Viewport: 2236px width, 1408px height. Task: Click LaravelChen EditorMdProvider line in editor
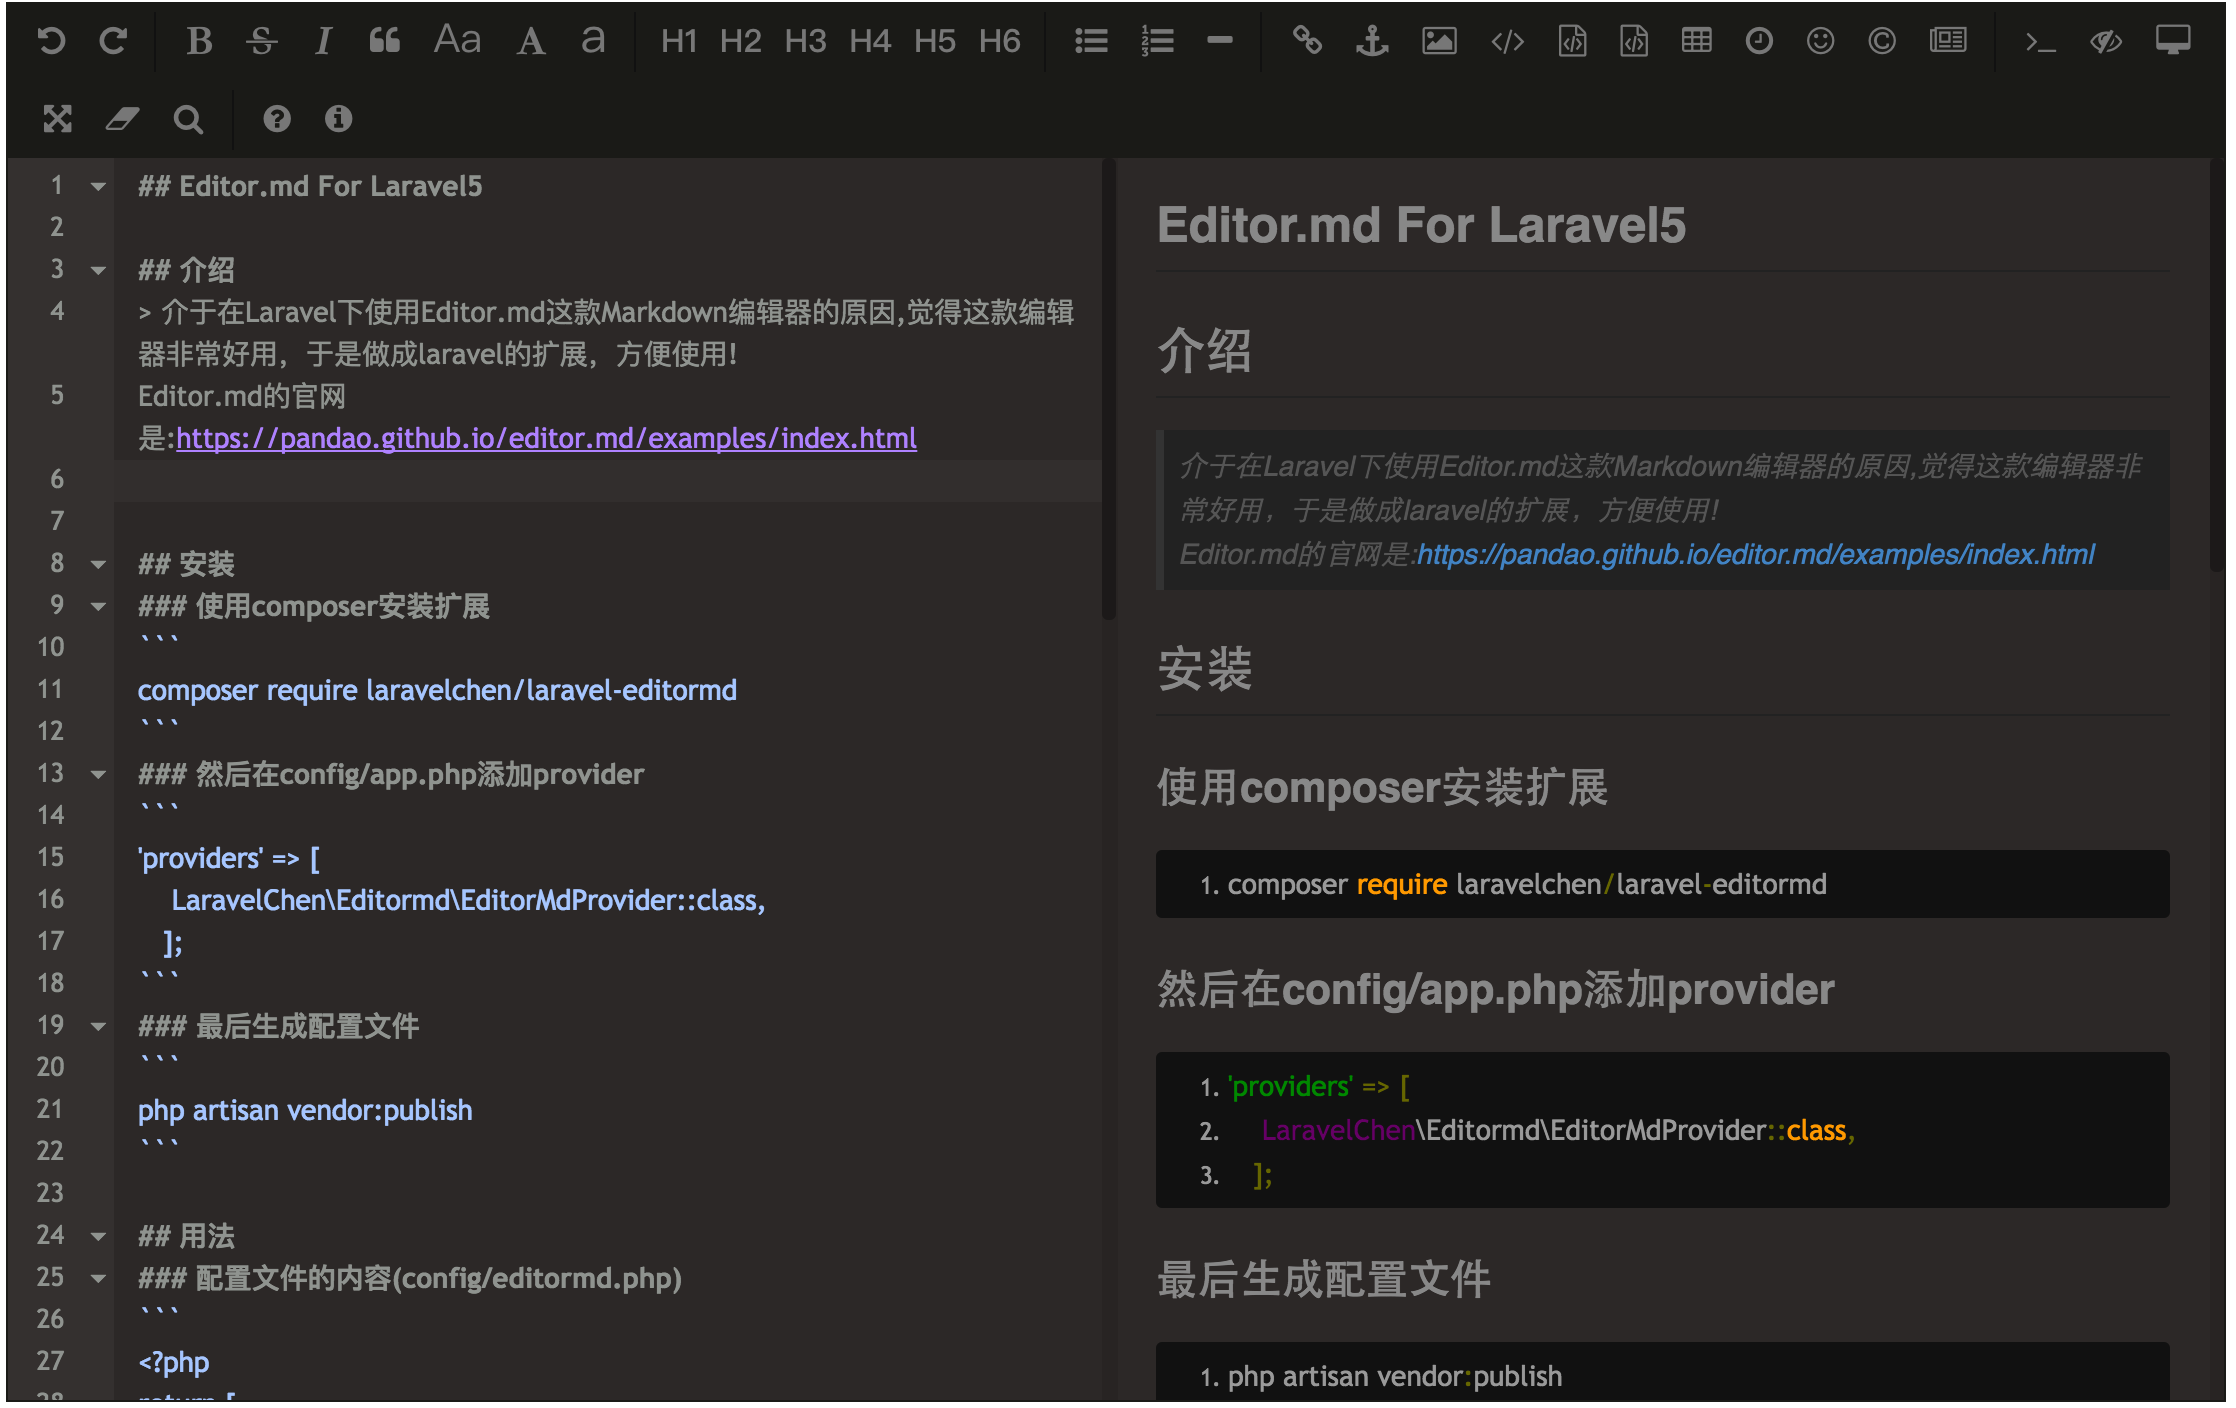point(468,901)
